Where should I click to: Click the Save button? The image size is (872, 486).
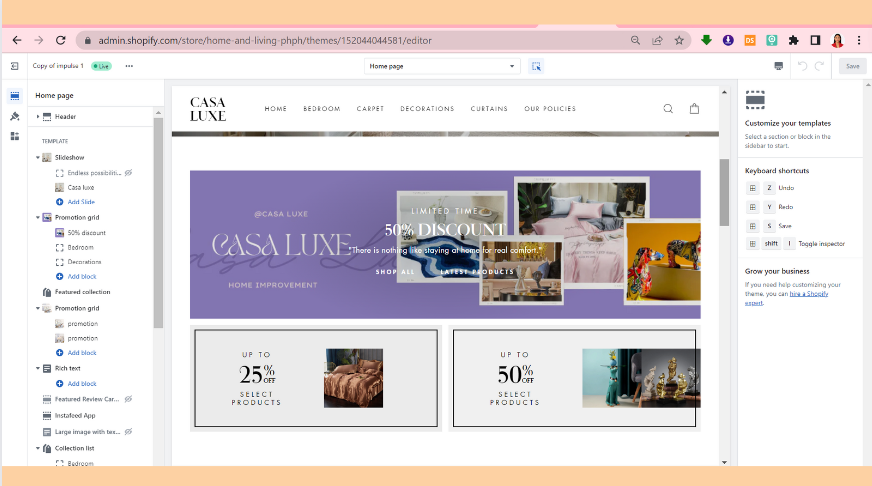pyautogui.click(x=853, y=66)
